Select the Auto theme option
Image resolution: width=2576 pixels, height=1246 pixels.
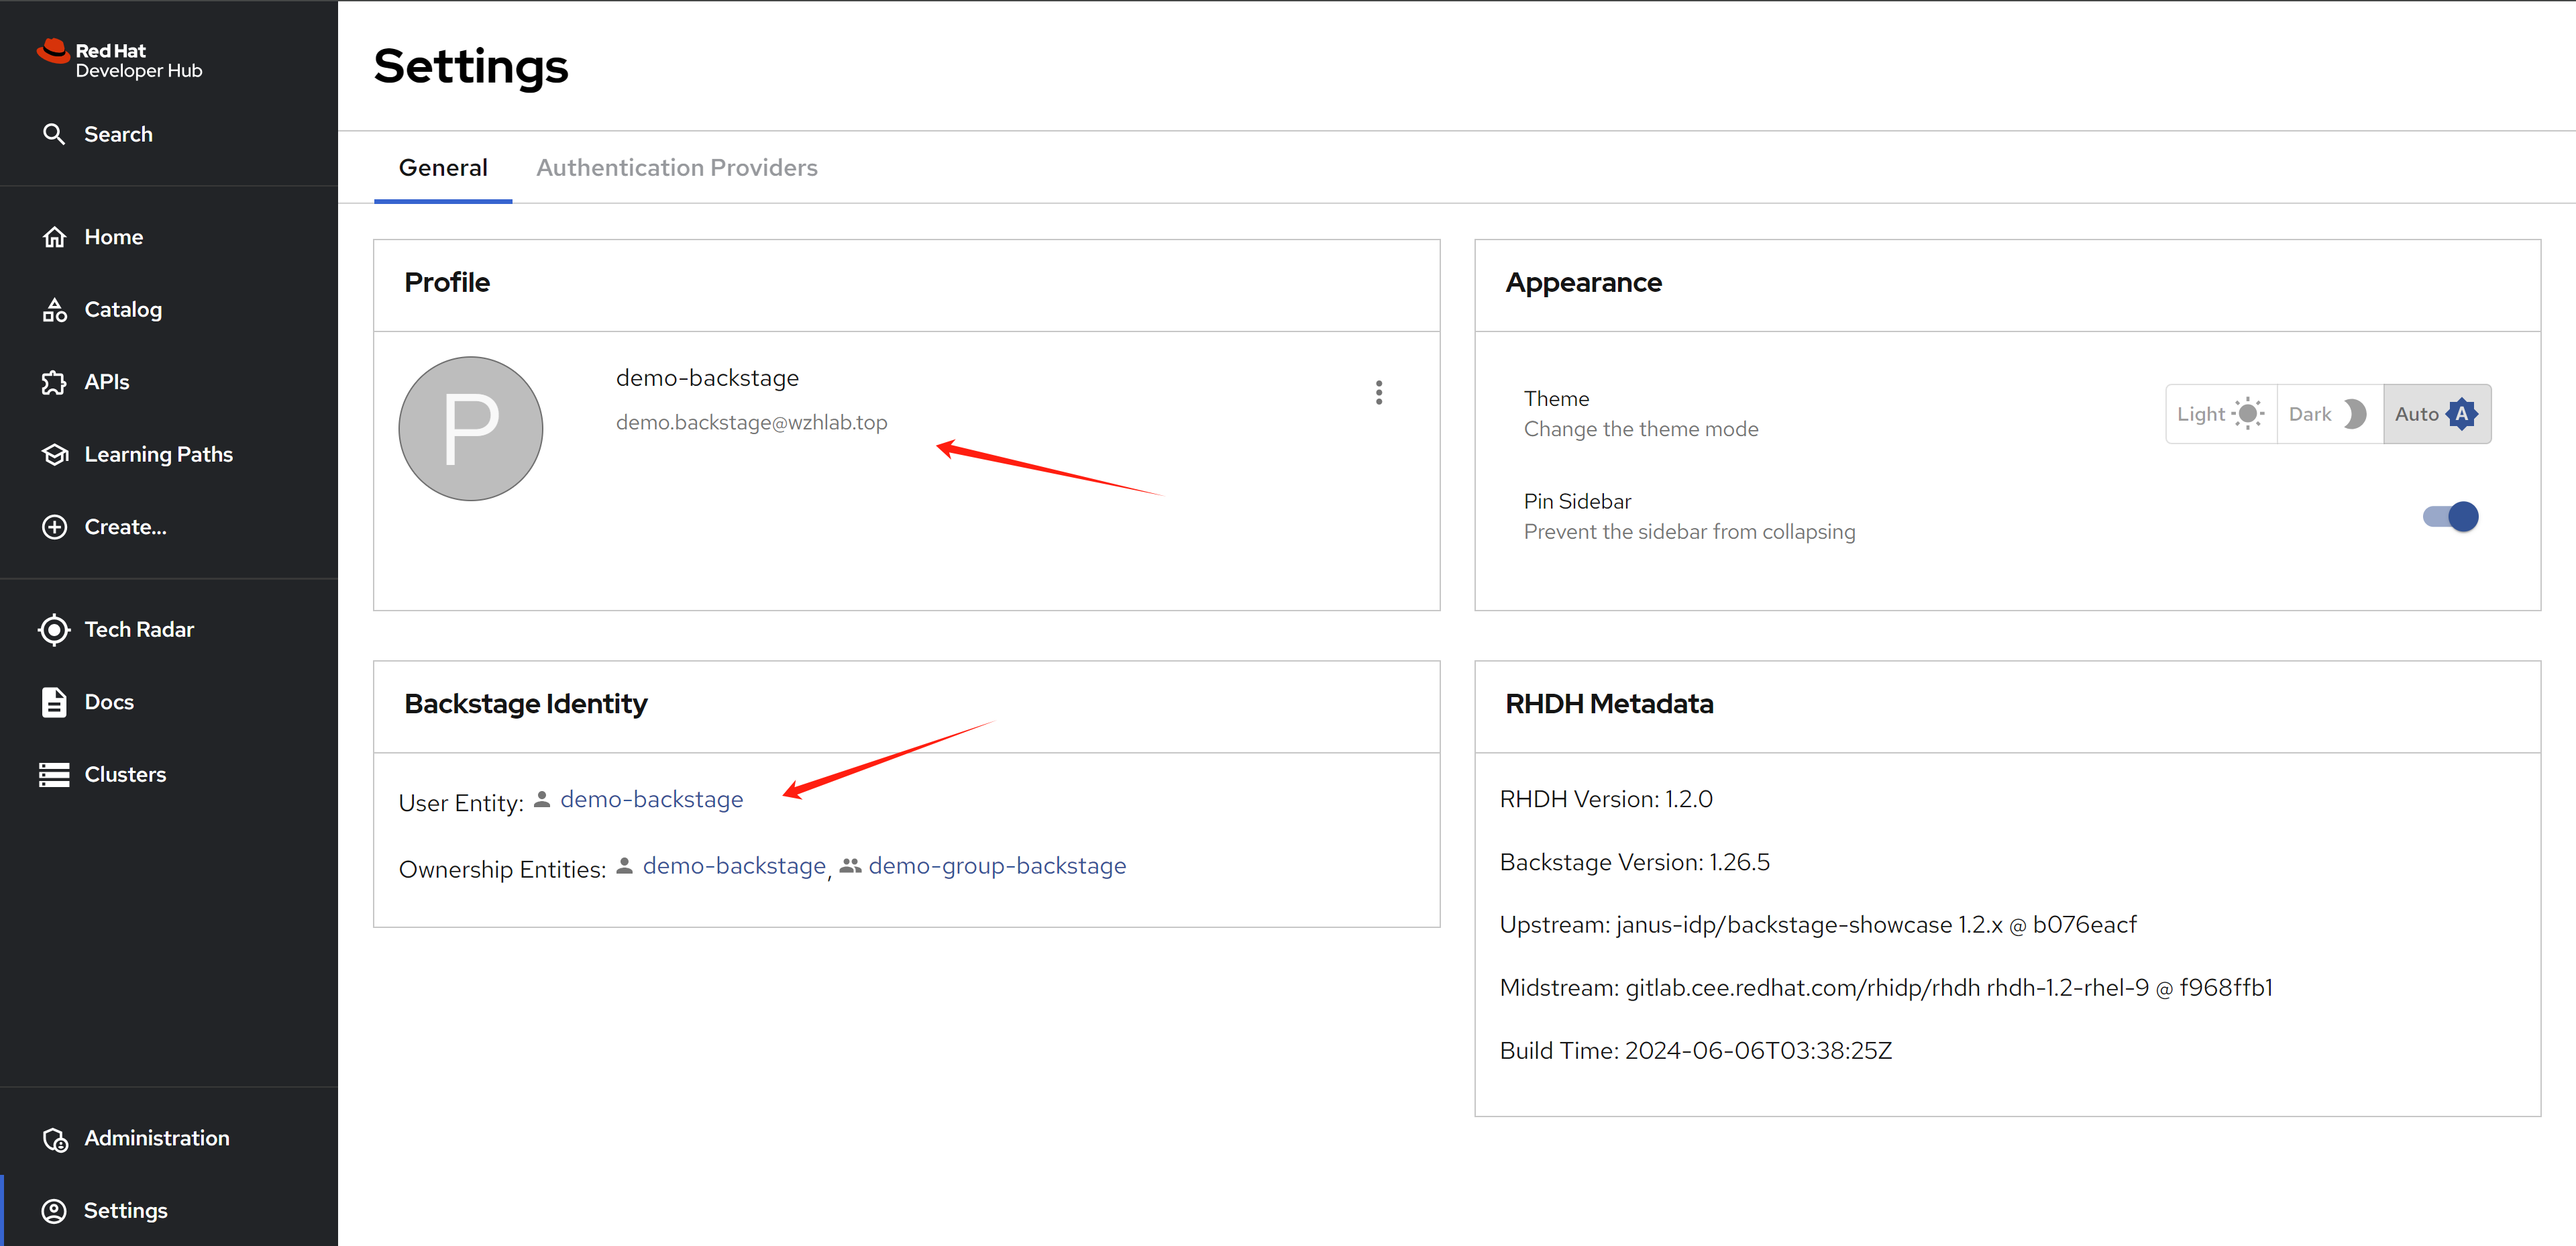[x=2436, y=414]
